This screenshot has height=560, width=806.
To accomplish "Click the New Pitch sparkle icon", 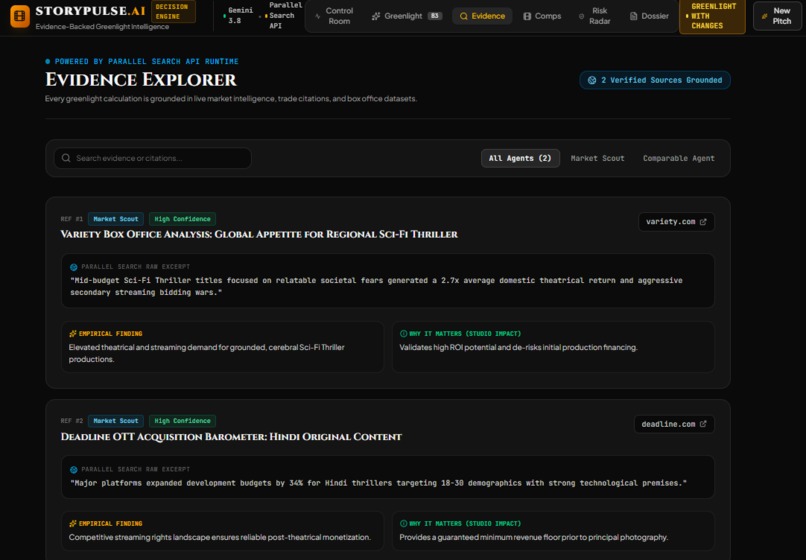I will (x=764, y=16).
